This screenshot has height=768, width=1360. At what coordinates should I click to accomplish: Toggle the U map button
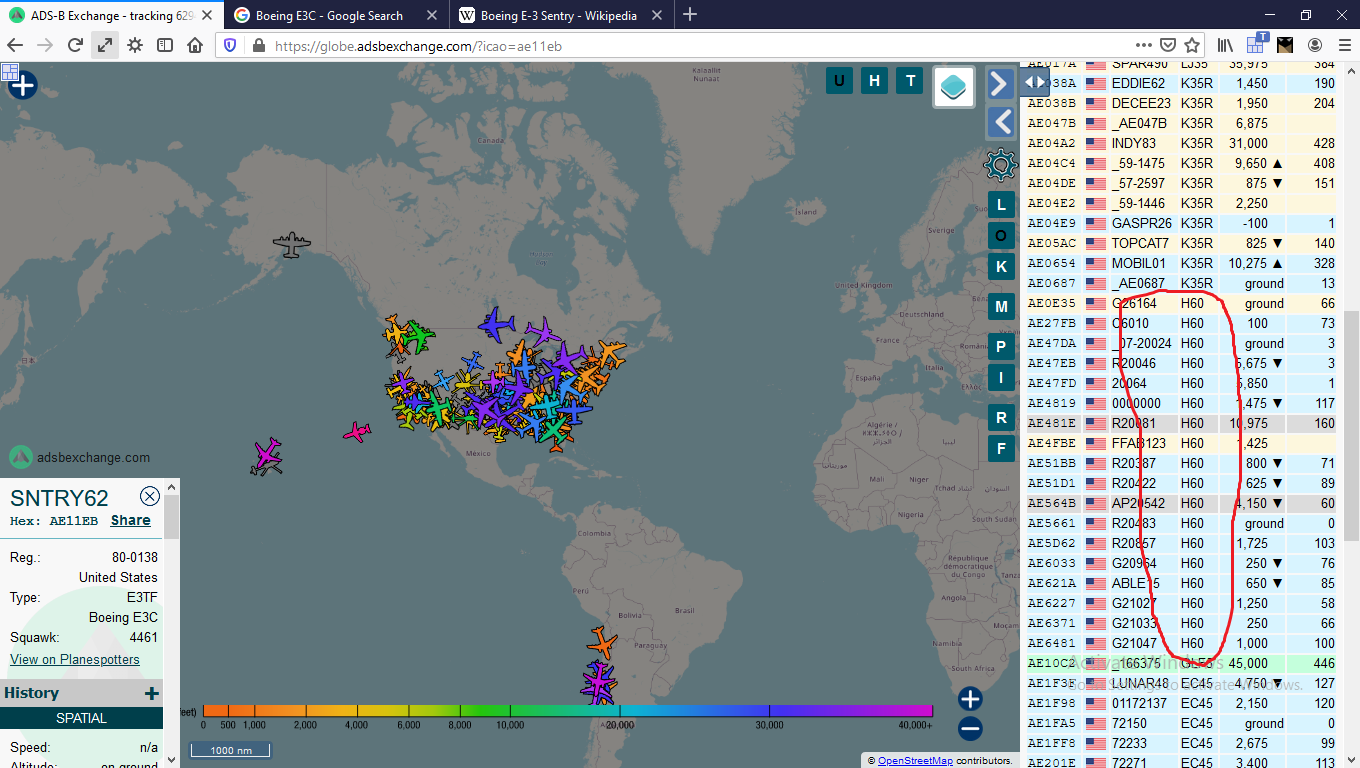[839, 81]
